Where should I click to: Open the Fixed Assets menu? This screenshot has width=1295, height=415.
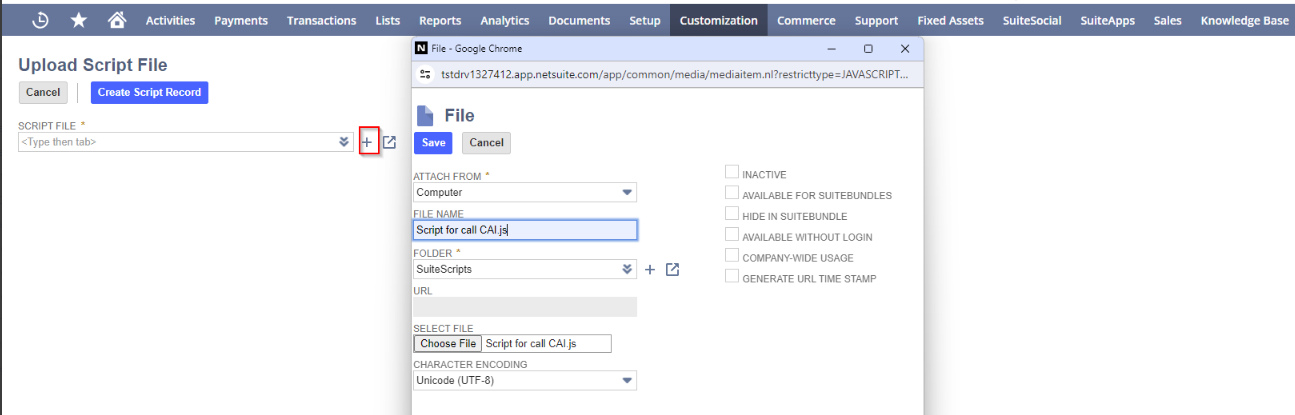tap(950, 20)
